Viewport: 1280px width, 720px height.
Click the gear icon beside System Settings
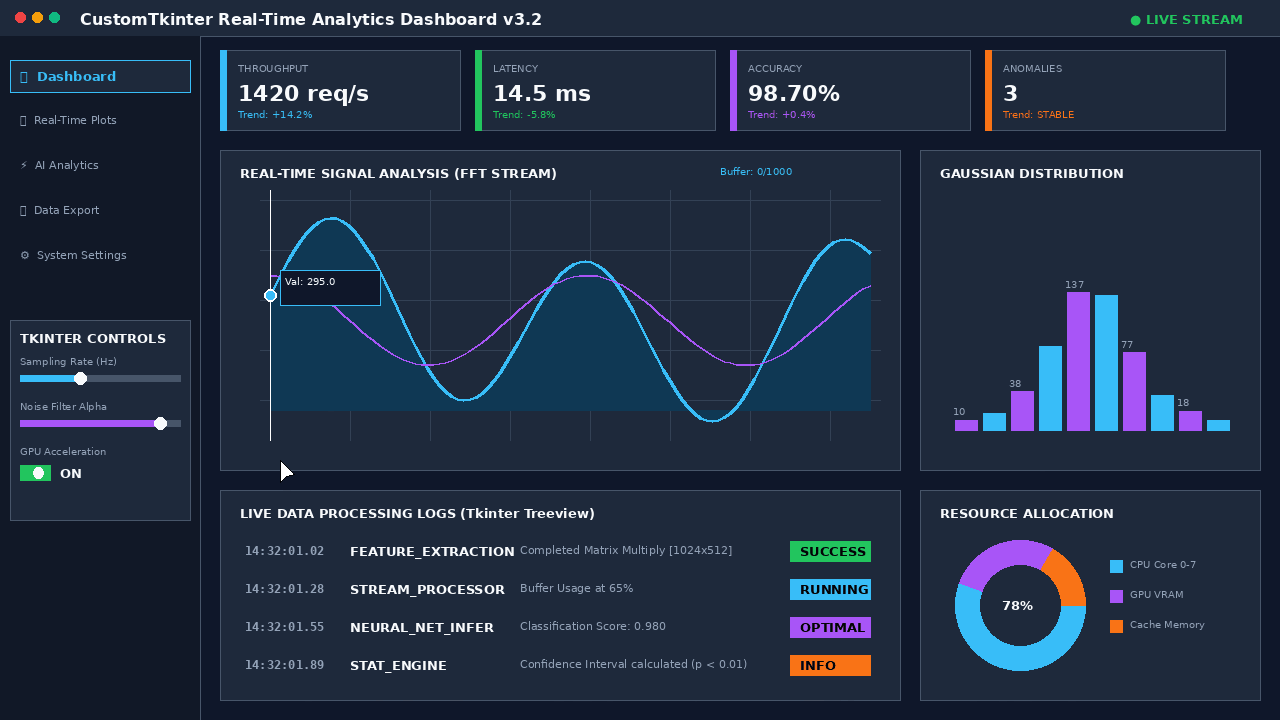[x=24, y=256]
